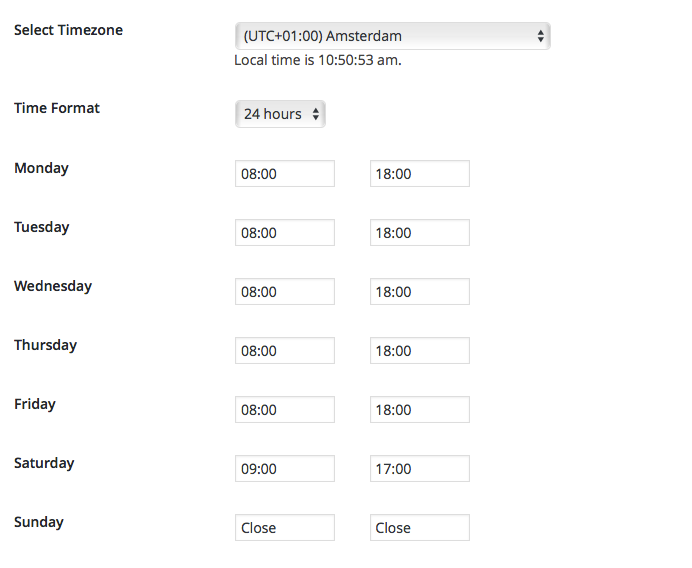Click Monday closing time field
The width and height of the screenshot is (692, 568).
click(419, 174)
